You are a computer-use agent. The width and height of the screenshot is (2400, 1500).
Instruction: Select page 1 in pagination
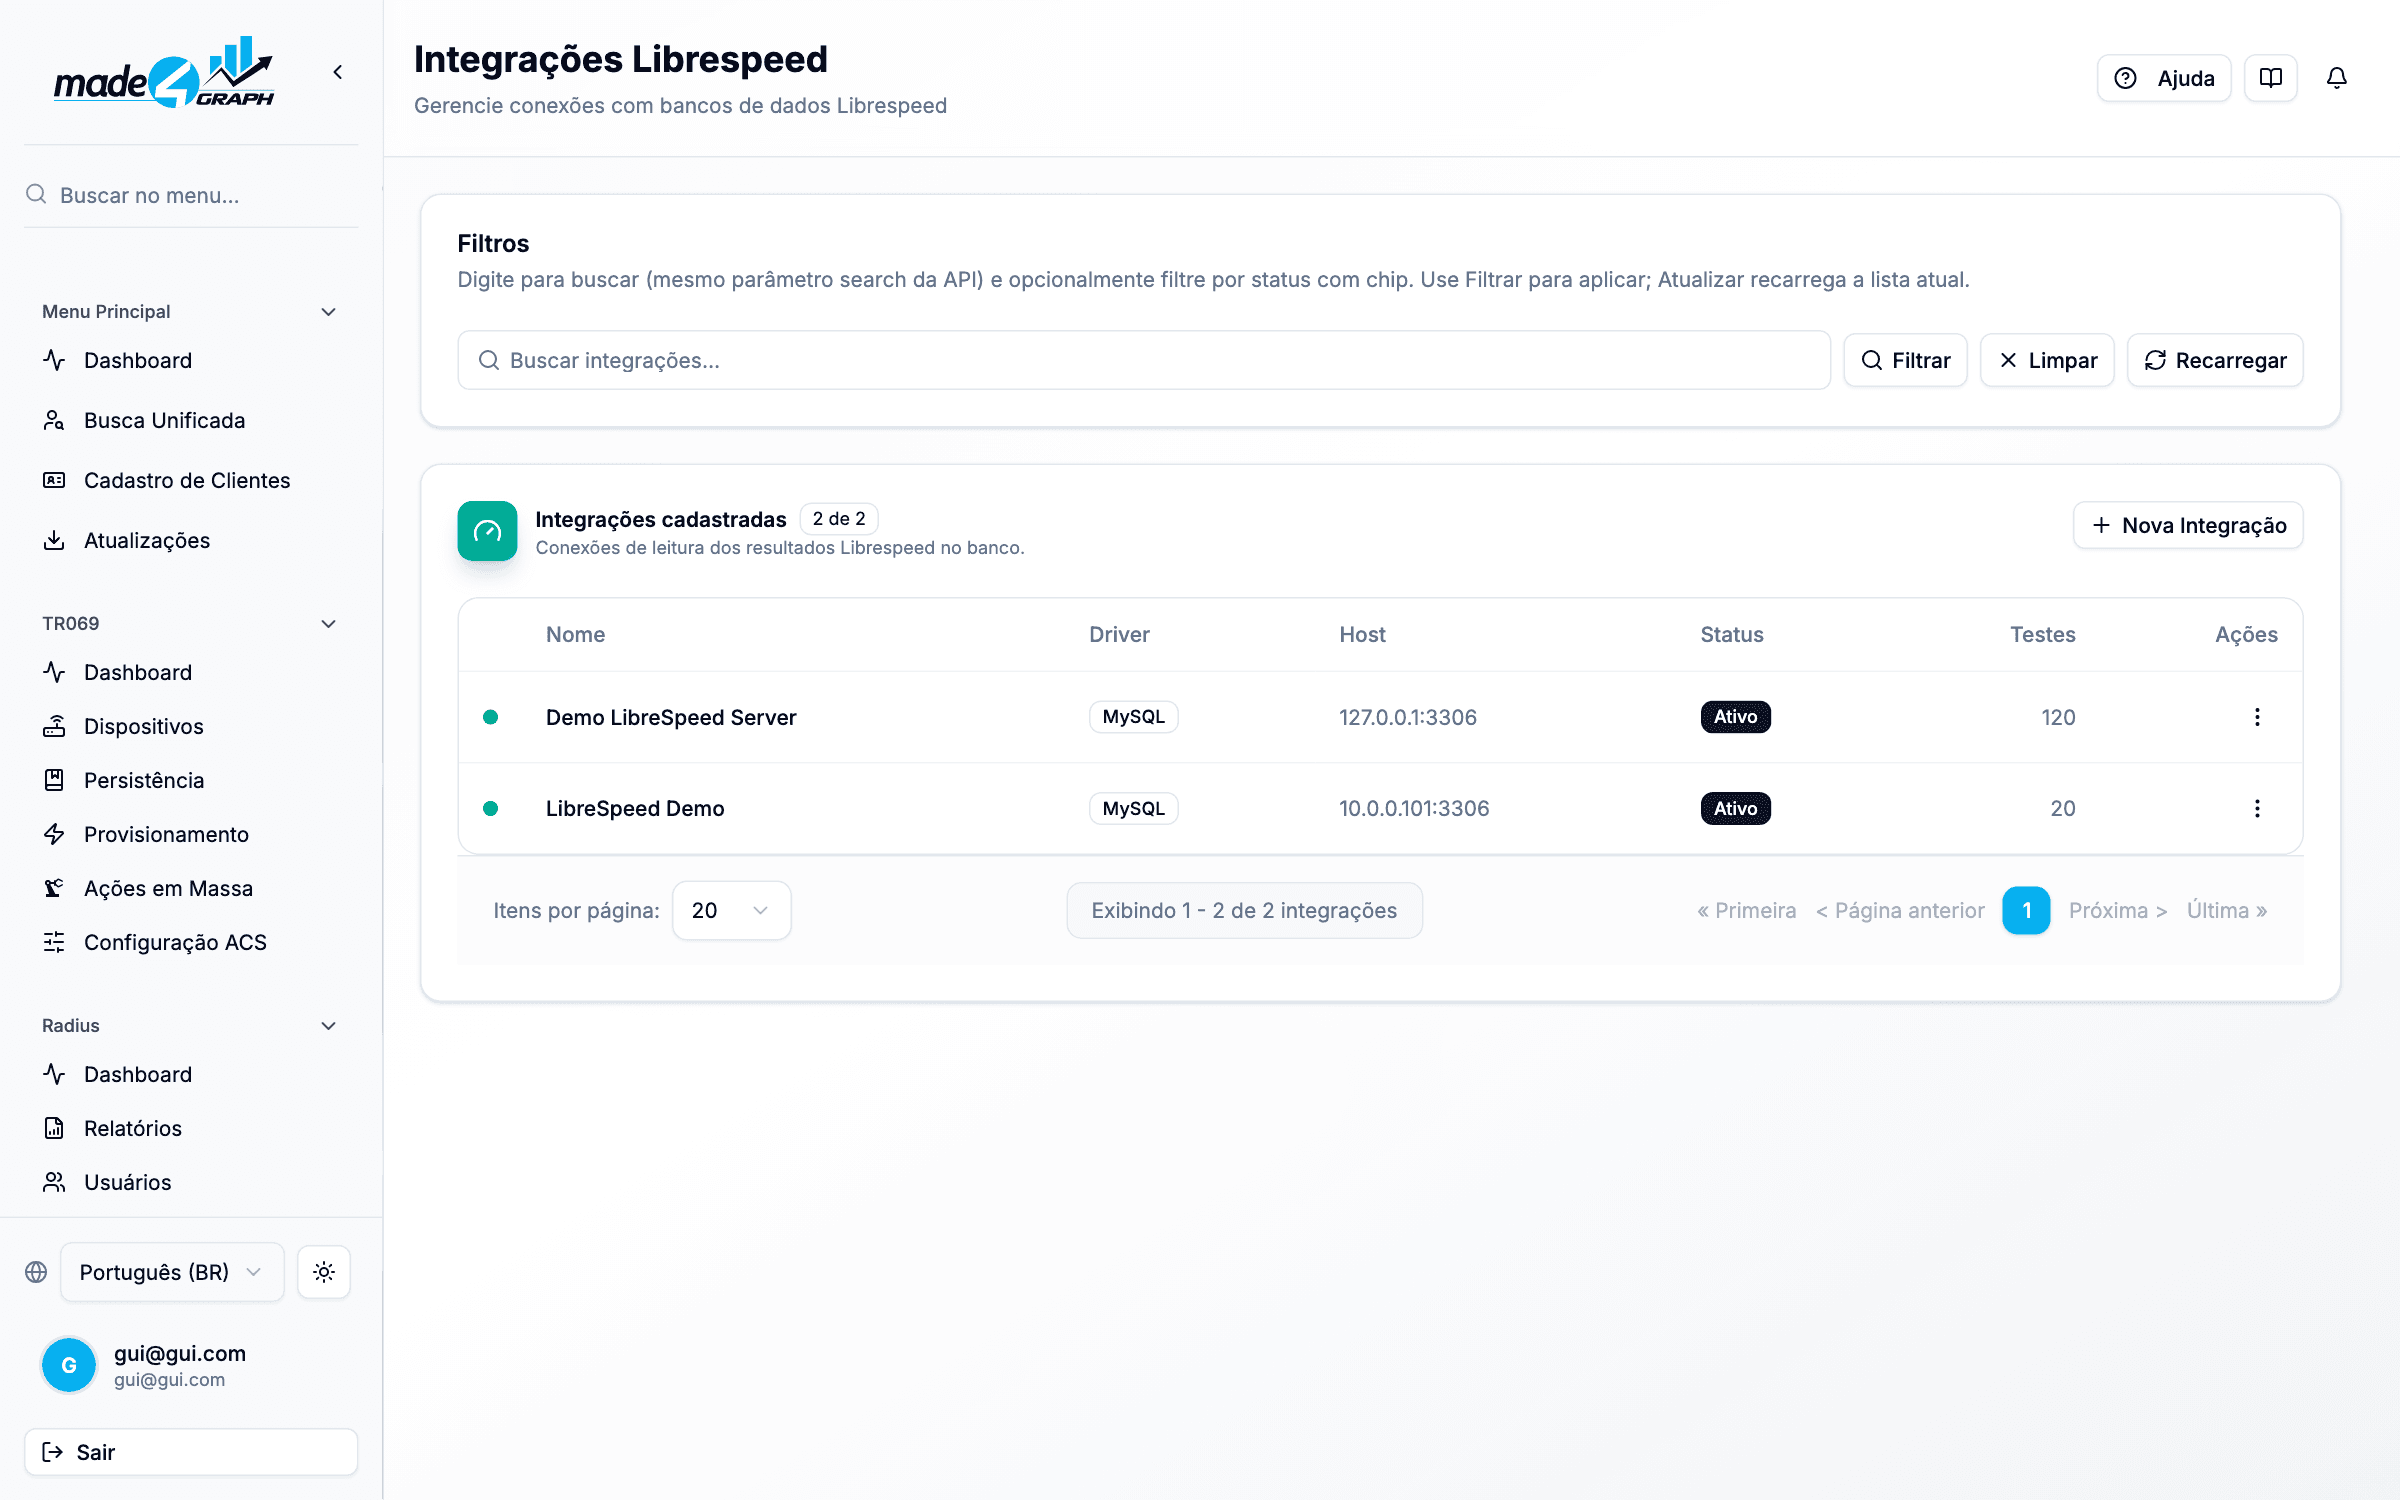[2026, 910]
